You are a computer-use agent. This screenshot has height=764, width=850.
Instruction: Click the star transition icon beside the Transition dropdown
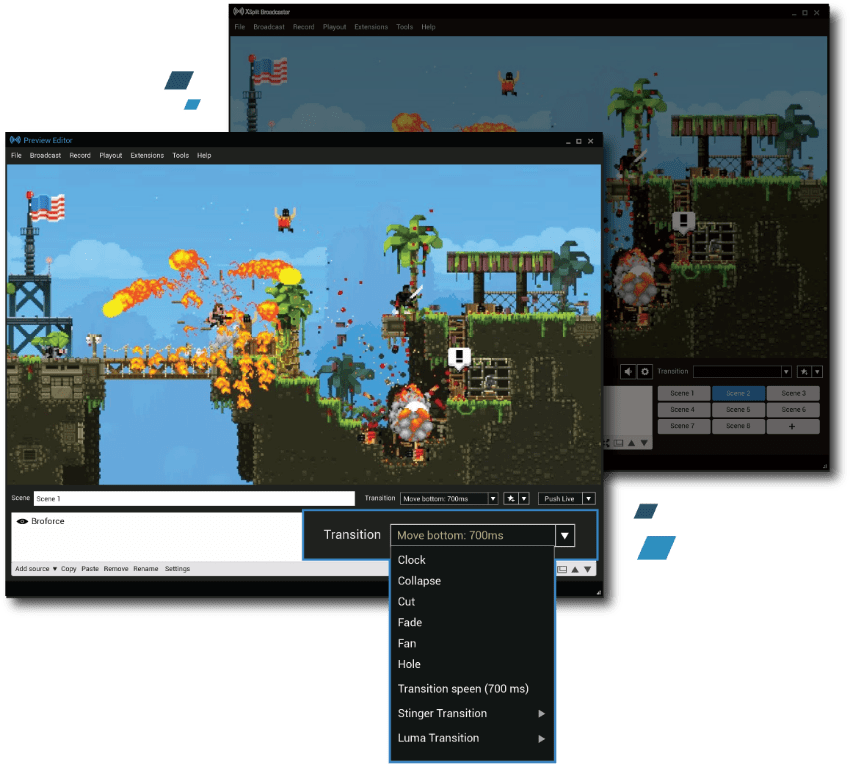pyautogui.click(x=510, y=498)
